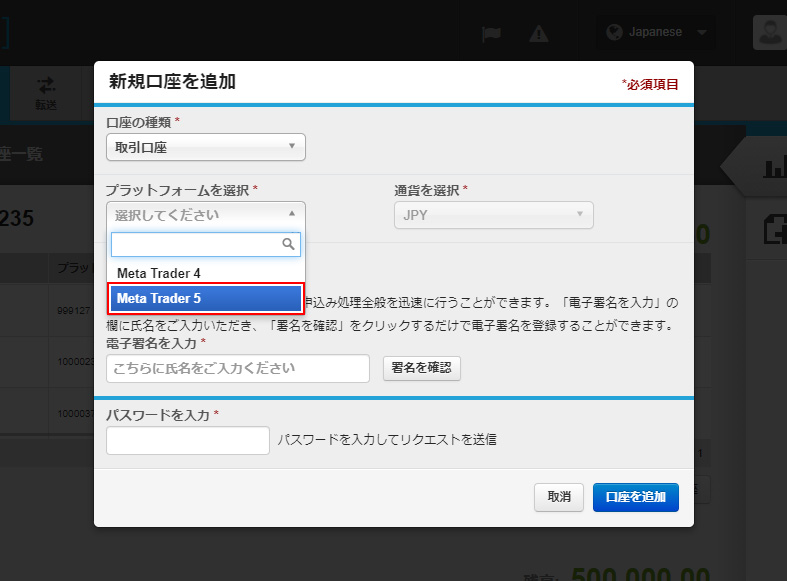This screenshot has width=787, height=581.
Task: Click the flag icon in top bar
Action: 491,34
